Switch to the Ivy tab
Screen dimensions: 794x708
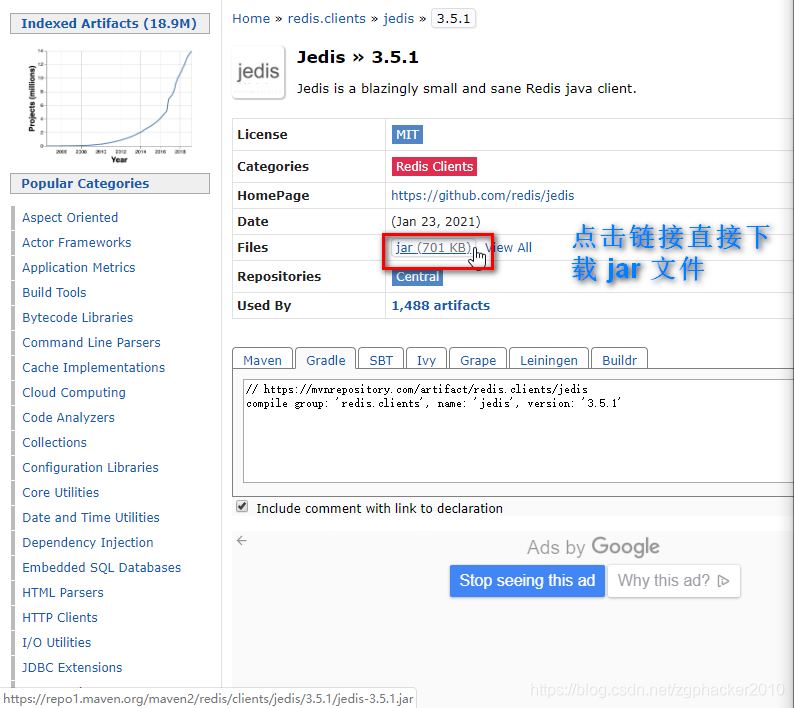pyautogui.click(x=426, y=360)
